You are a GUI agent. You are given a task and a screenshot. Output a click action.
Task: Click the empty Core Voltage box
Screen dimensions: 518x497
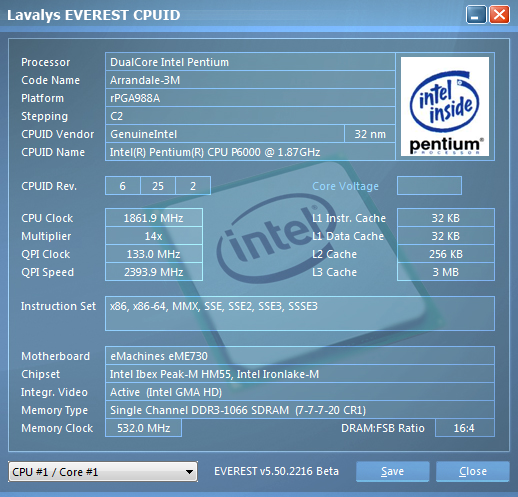pyautogui.click(x=429, y=186)
